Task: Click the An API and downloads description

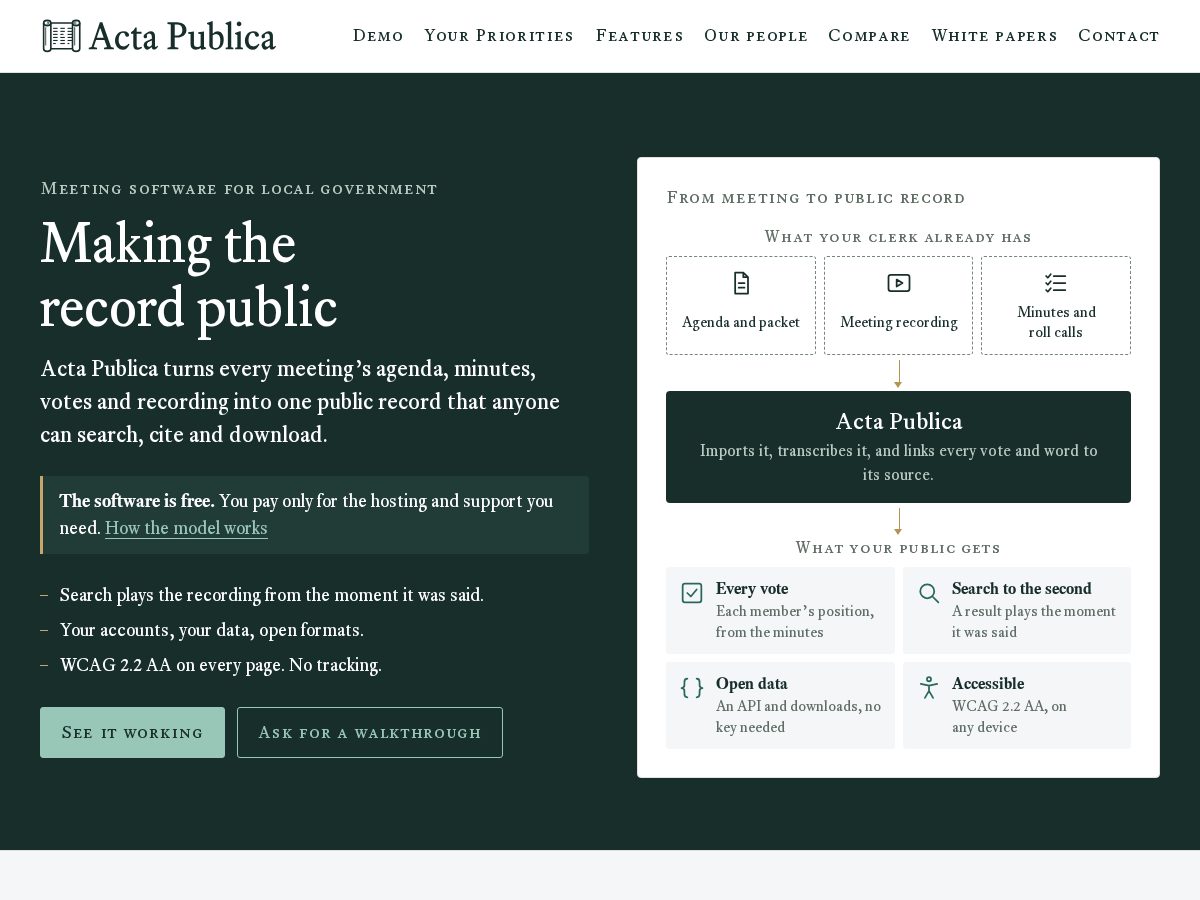Action: [798, 717]
